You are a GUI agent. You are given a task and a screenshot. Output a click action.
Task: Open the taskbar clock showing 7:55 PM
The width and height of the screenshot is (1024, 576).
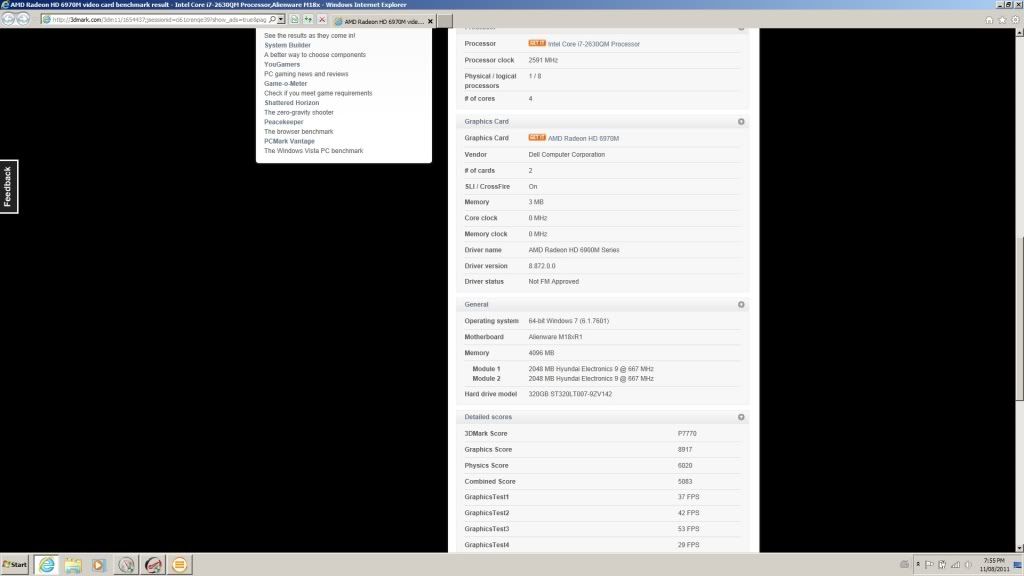[994, 565]
